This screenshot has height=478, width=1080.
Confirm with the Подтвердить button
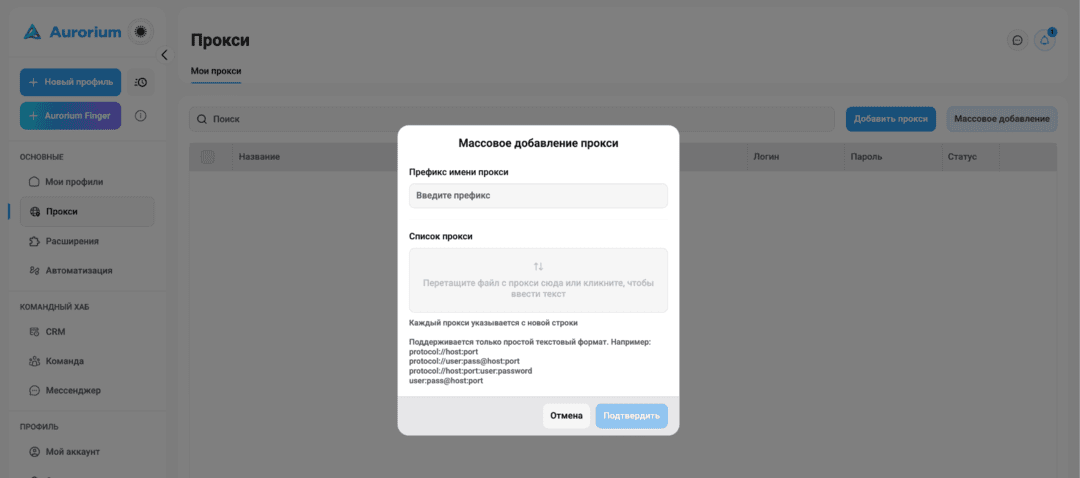[632, 416]
